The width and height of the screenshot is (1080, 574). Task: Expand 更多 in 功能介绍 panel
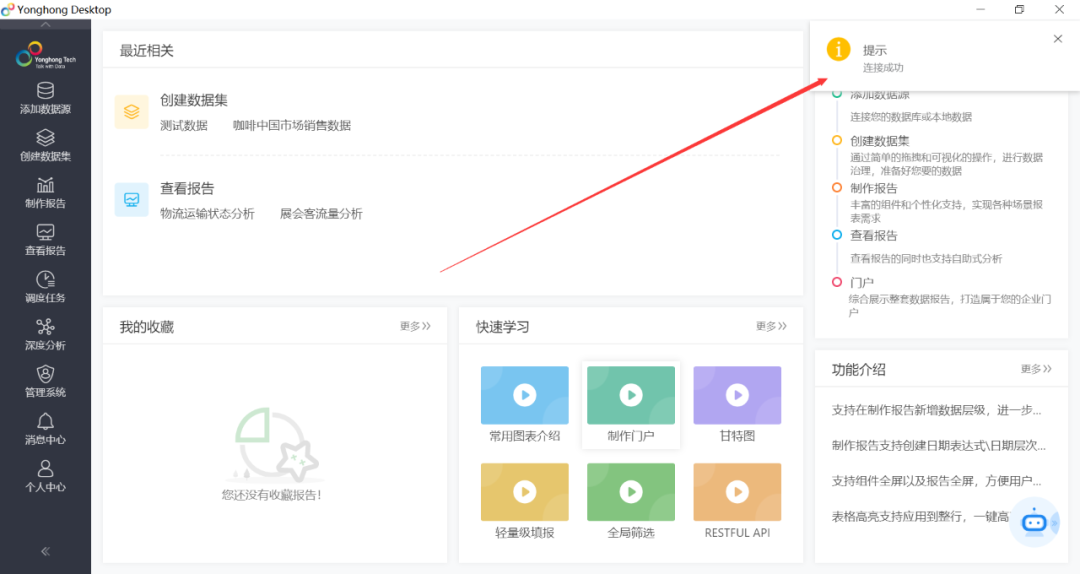point(1036,369)
